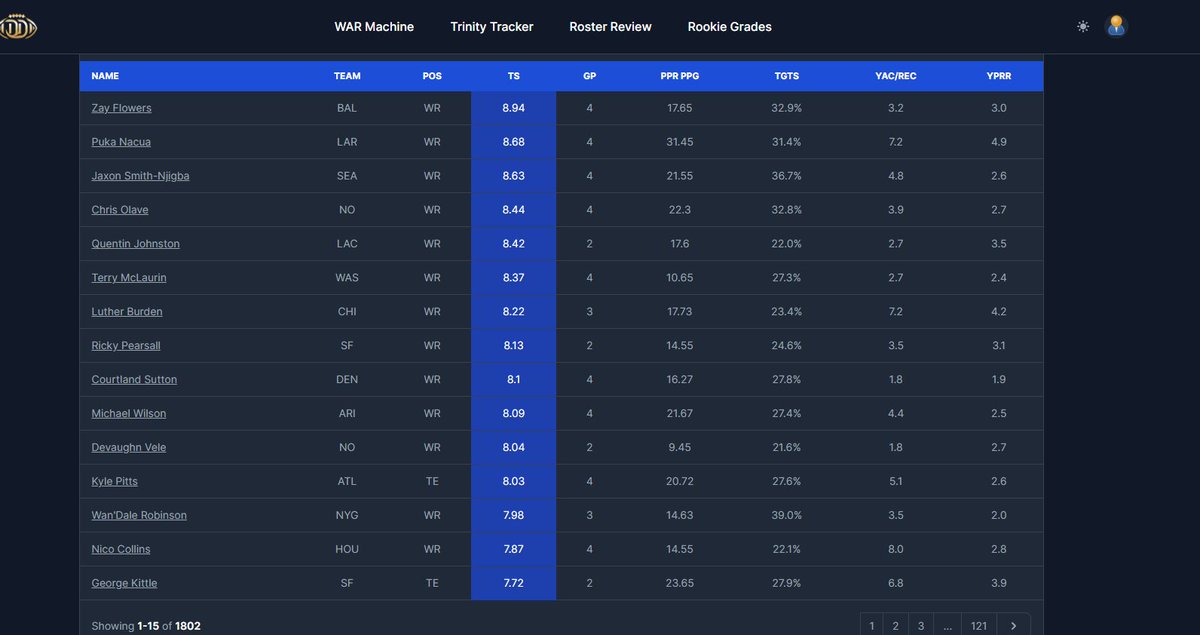Go to page 3
This screenshot has height=635, width=1200.
(920, 625)
